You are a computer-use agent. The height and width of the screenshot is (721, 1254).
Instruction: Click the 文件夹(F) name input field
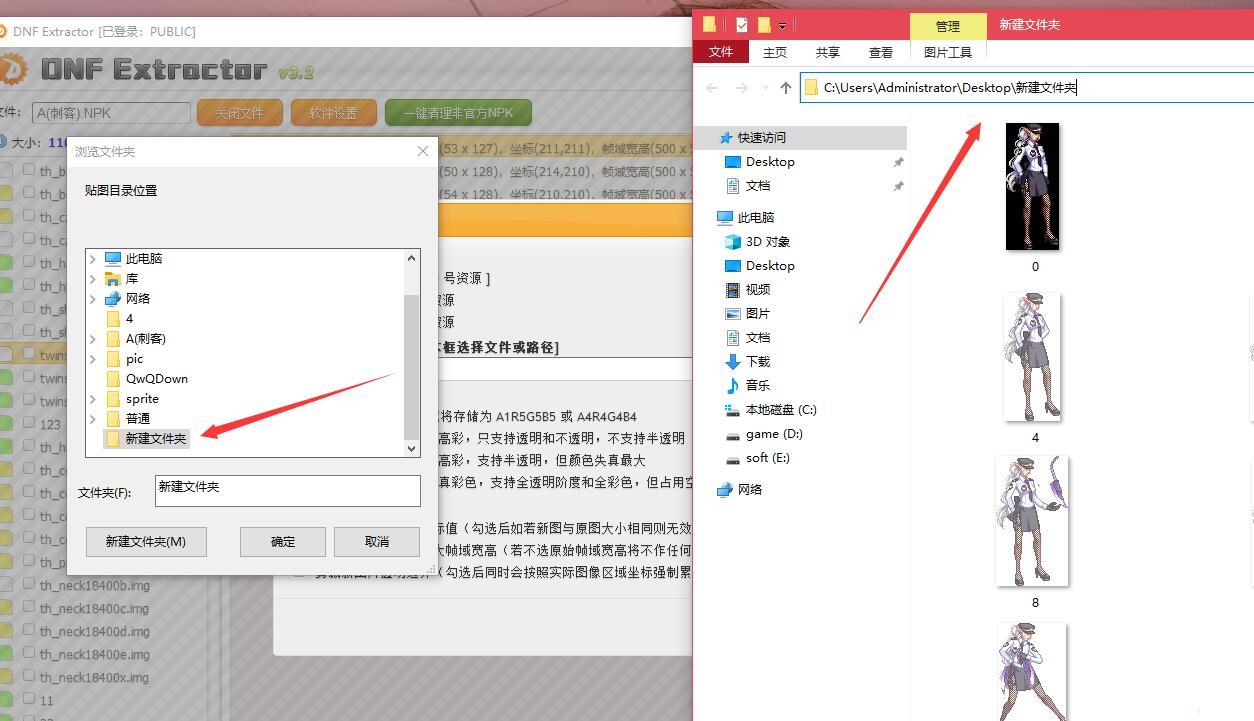coord(288,490)
